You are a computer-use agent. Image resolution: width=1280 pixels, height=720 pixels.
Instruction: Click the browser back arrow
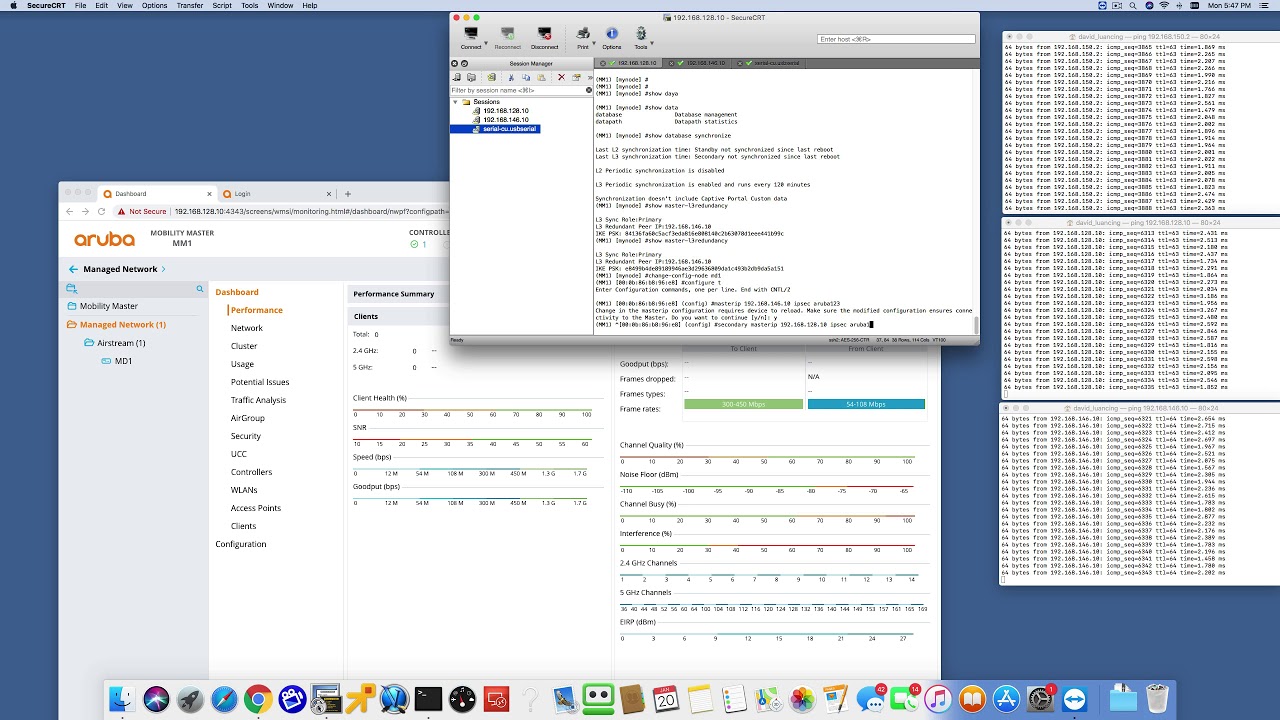(x=69, y=211)
